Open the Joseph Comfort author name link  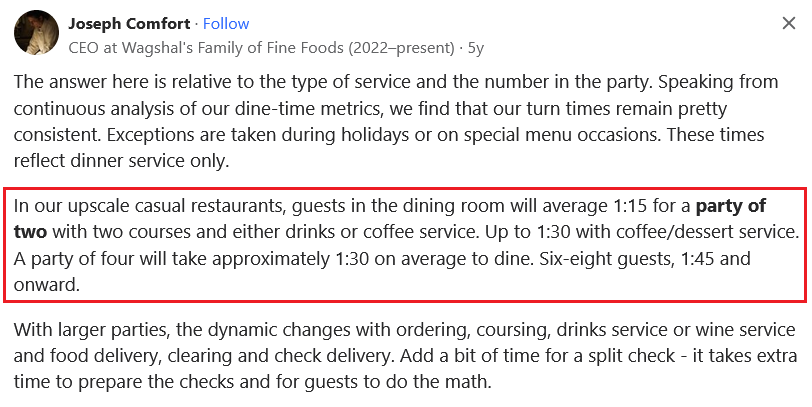tap(129, 24)
